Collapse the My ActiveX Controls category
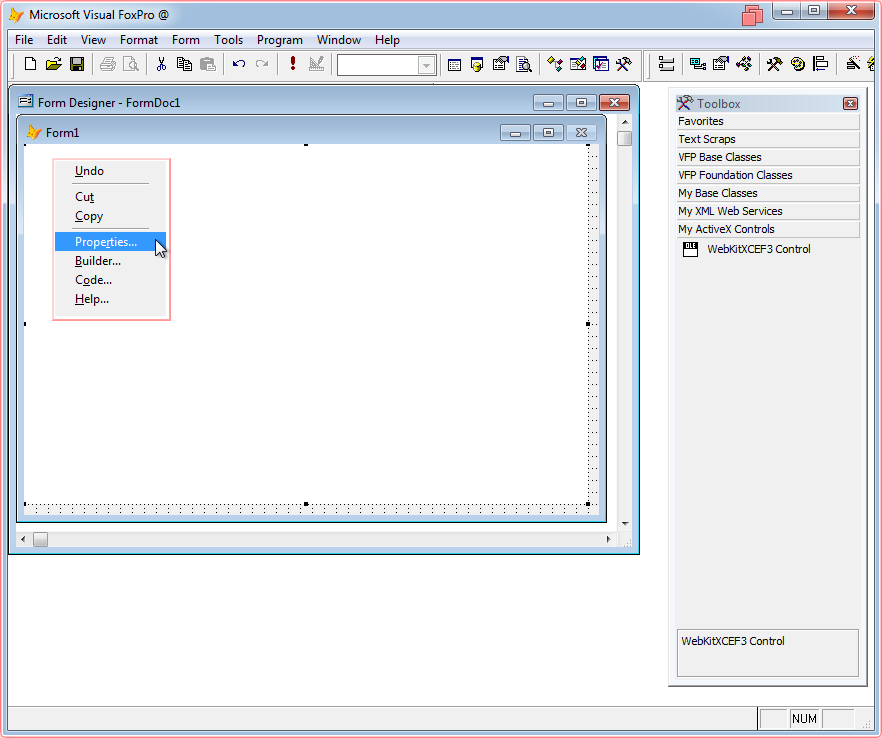 tap(768, 230)
